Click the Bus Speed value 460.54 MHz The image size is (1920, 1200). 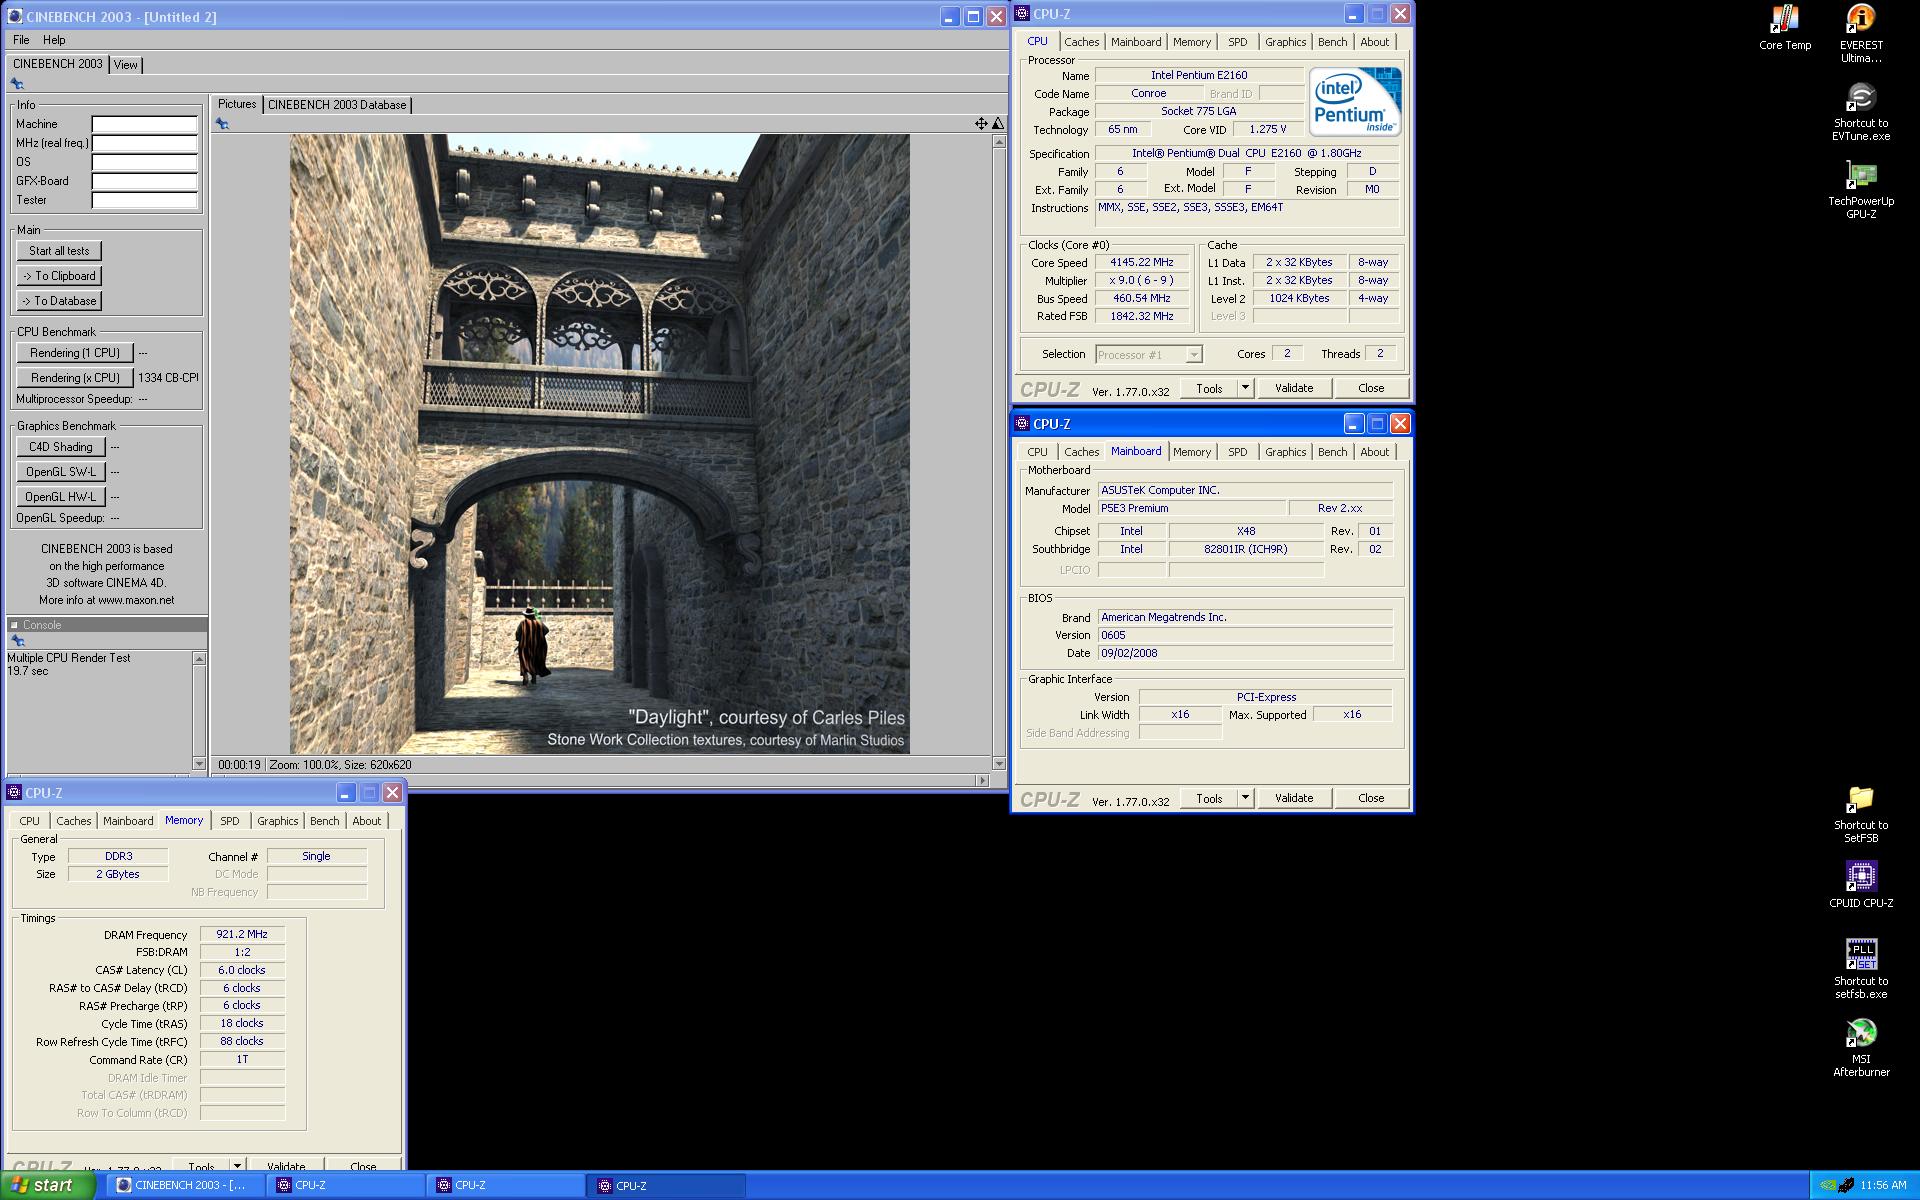click(1143, 298)
